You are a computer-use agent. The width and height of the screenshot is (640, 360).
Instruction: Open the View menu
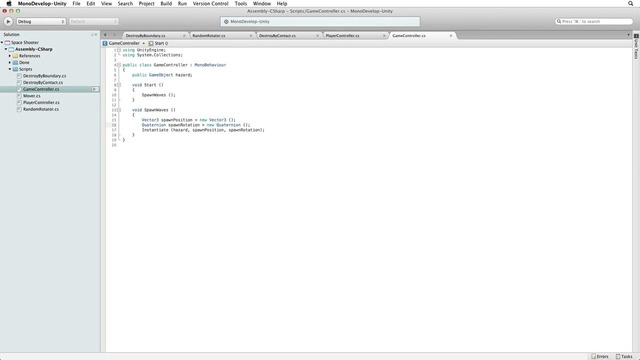coord(106,3)
